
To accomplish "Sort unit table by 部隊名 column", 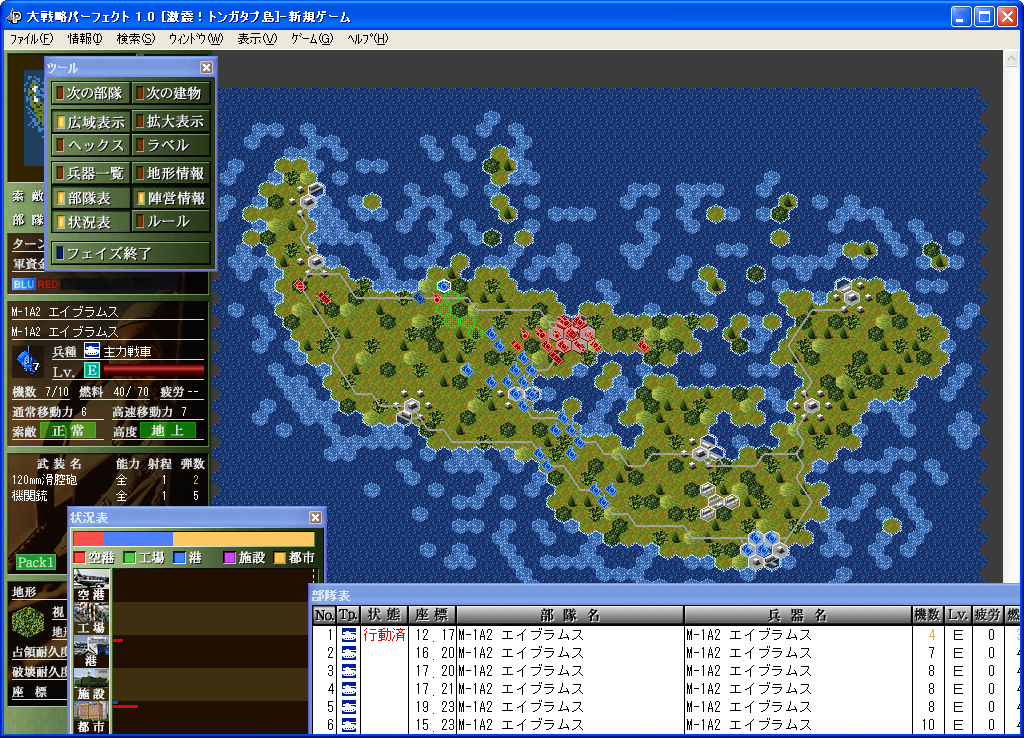I will tap(570, 615).
